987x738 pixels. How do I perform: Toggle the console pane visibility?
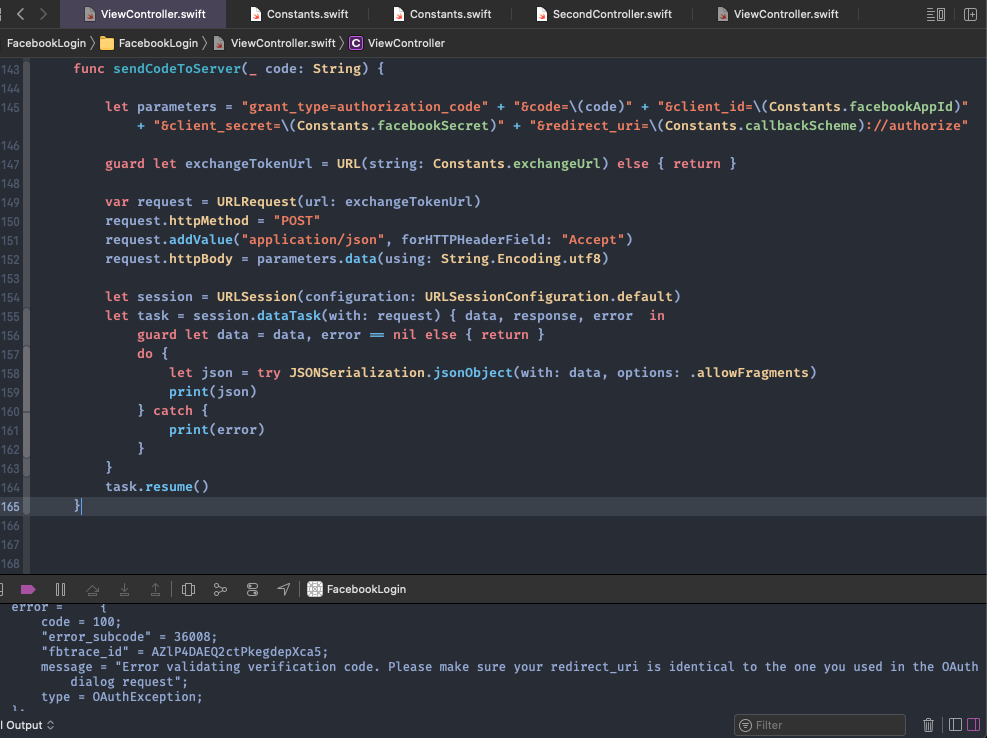point(976,725)
